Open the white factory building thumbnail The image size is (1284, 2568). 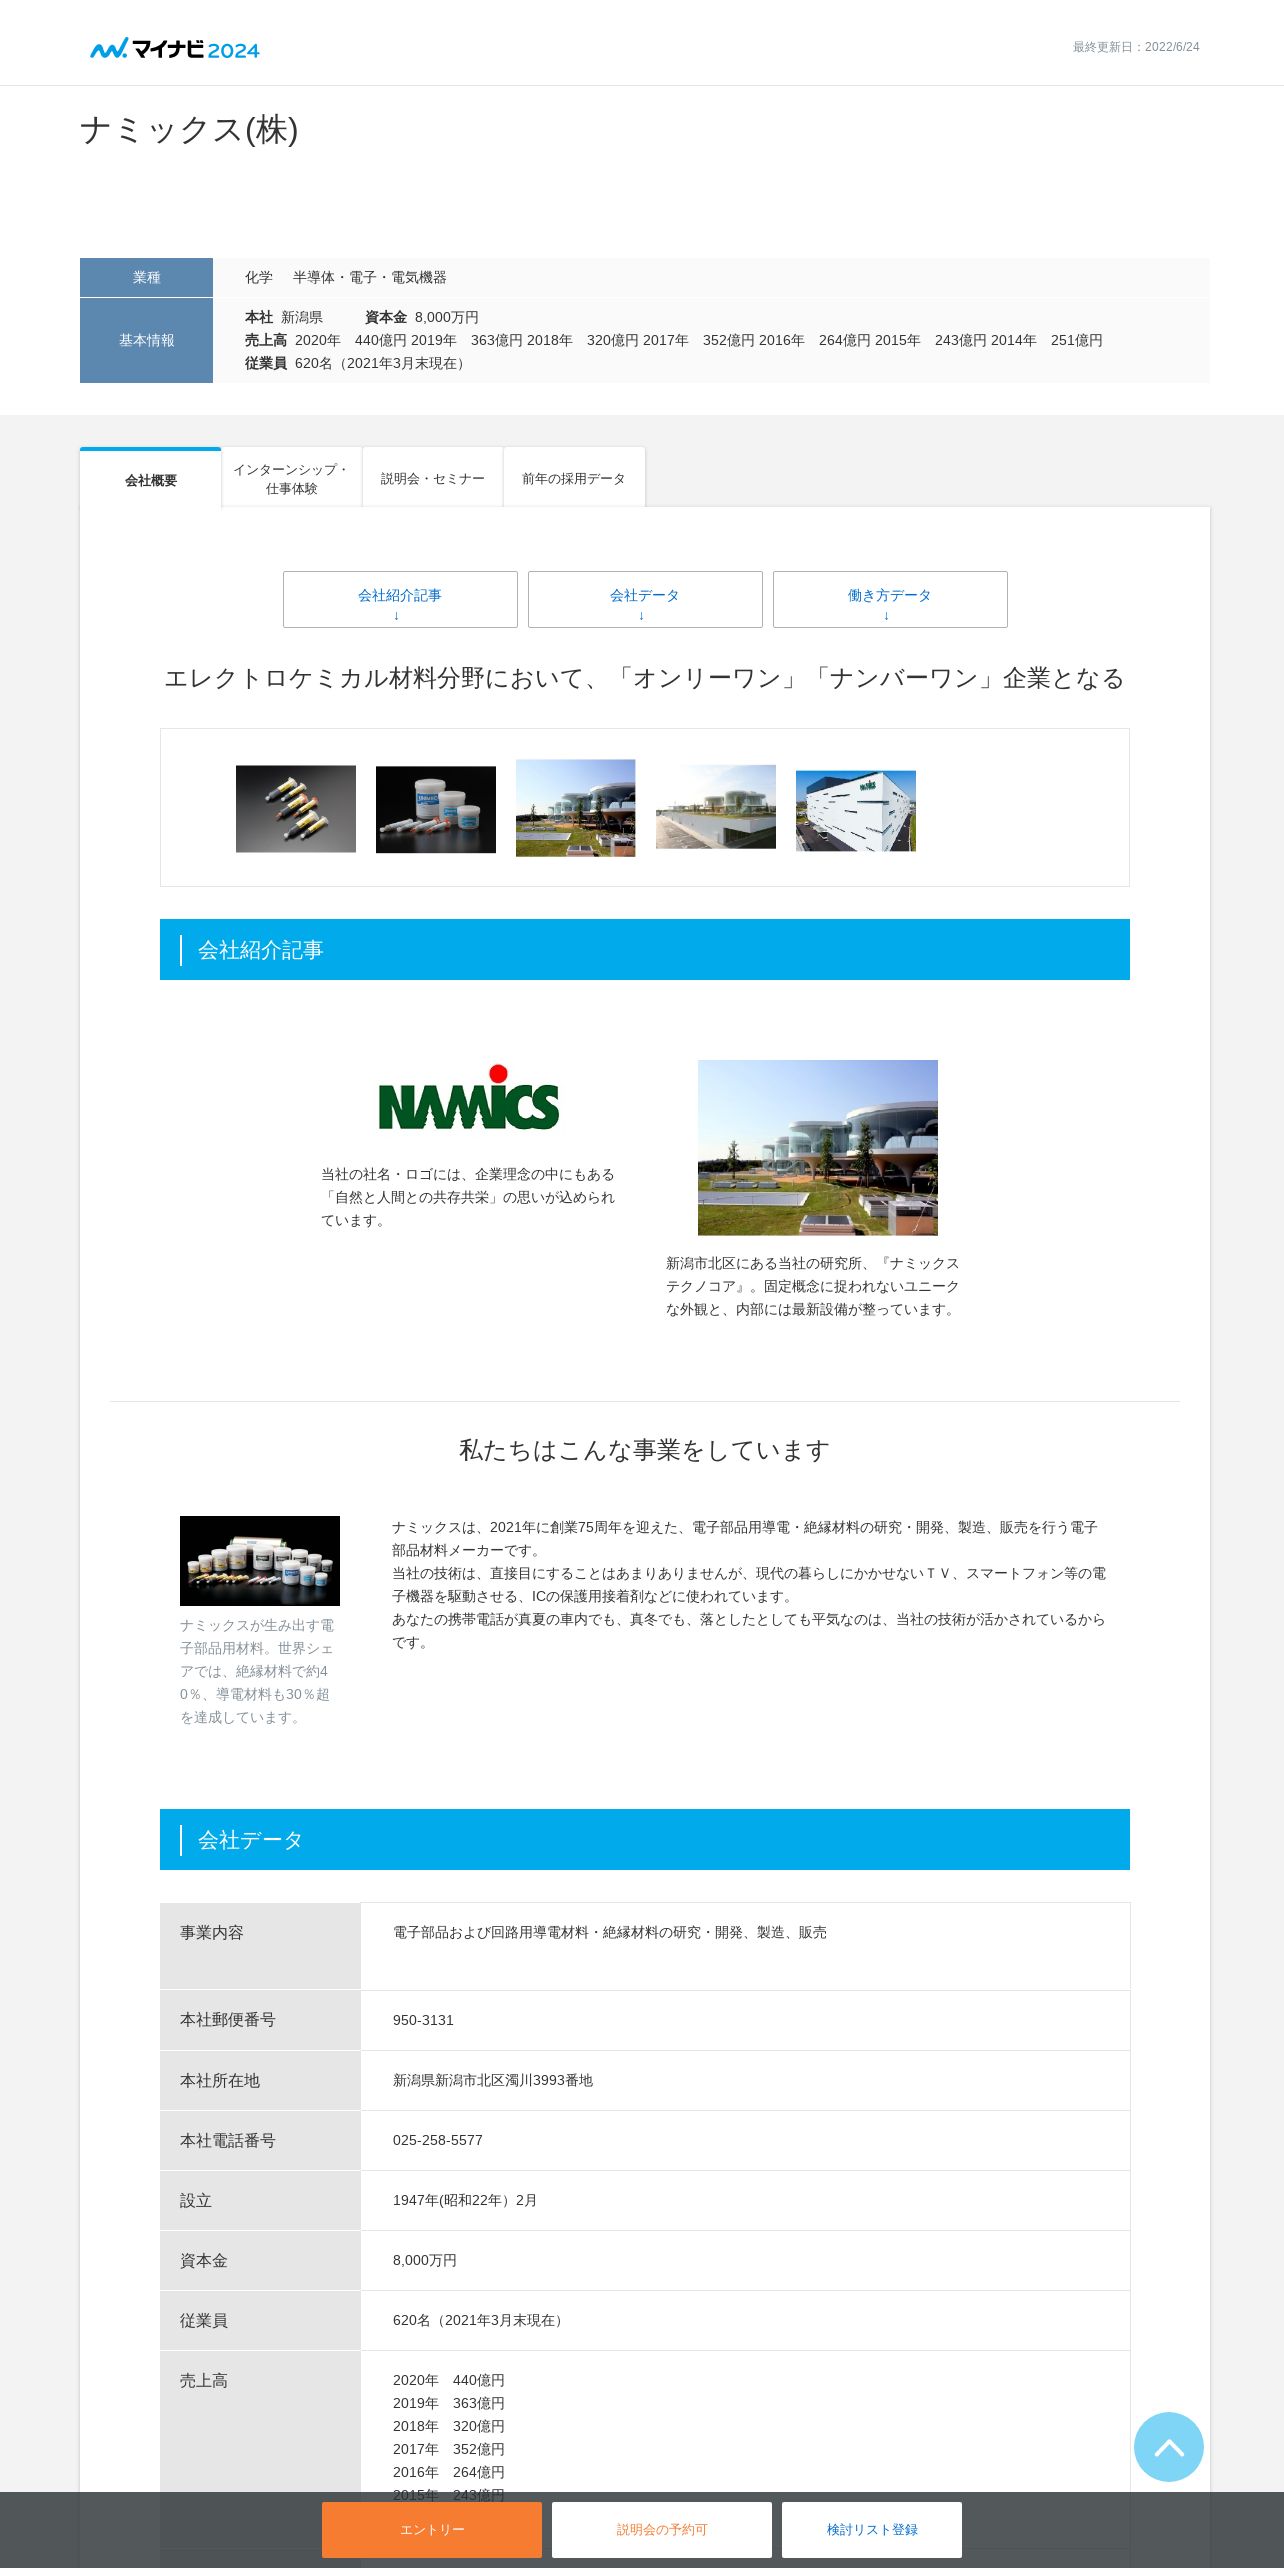coord(856,811)
